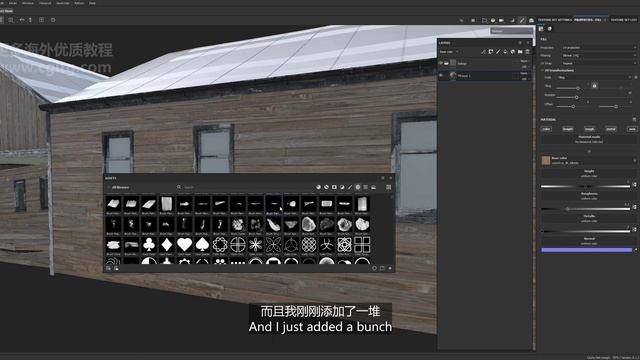Open the blend mode dropdown of Folder layer
The height and width of the screenshot is (360, 640).
pos(524,61)
